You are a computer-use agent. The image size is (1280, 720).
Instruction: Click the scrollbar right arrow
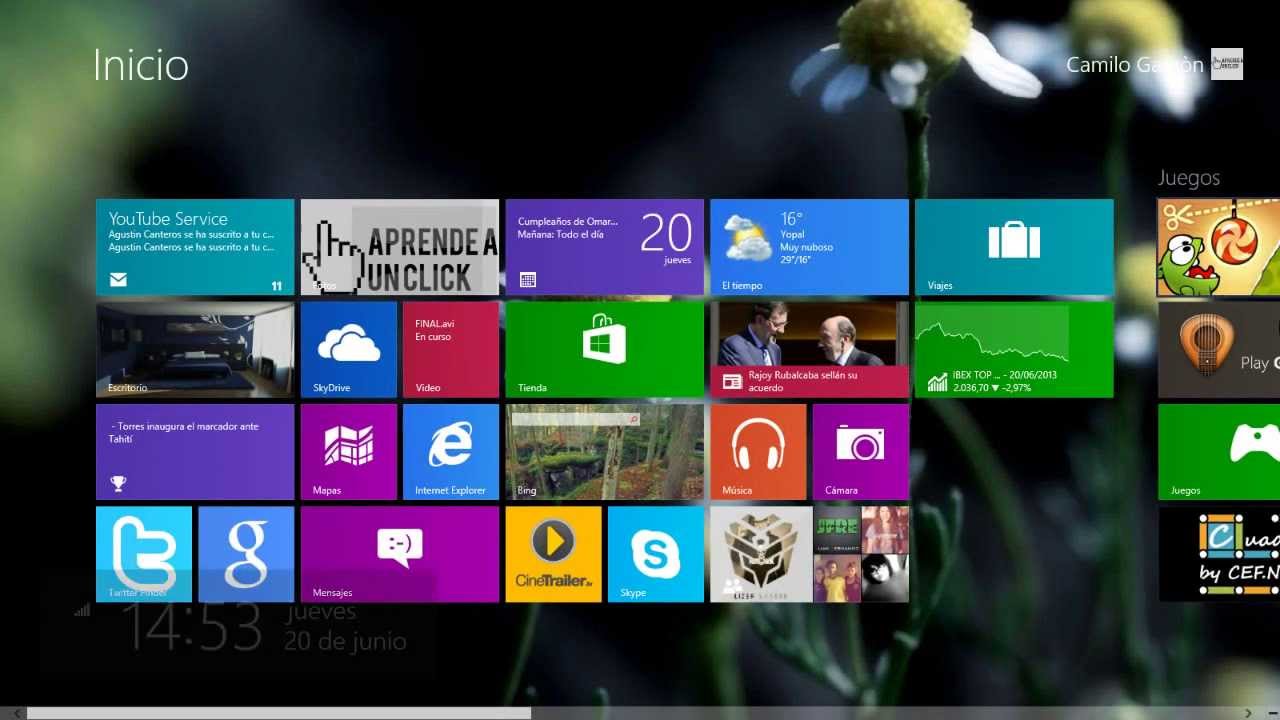(x=1249, y=713)
